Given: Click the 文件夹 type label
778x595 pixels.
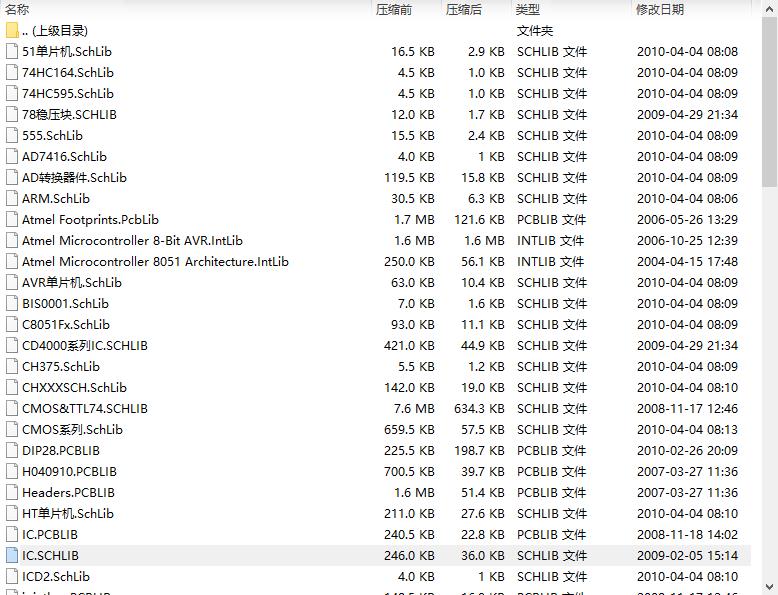Looking at the screenshot, I should pyautogui.click(x=535, y=31).
